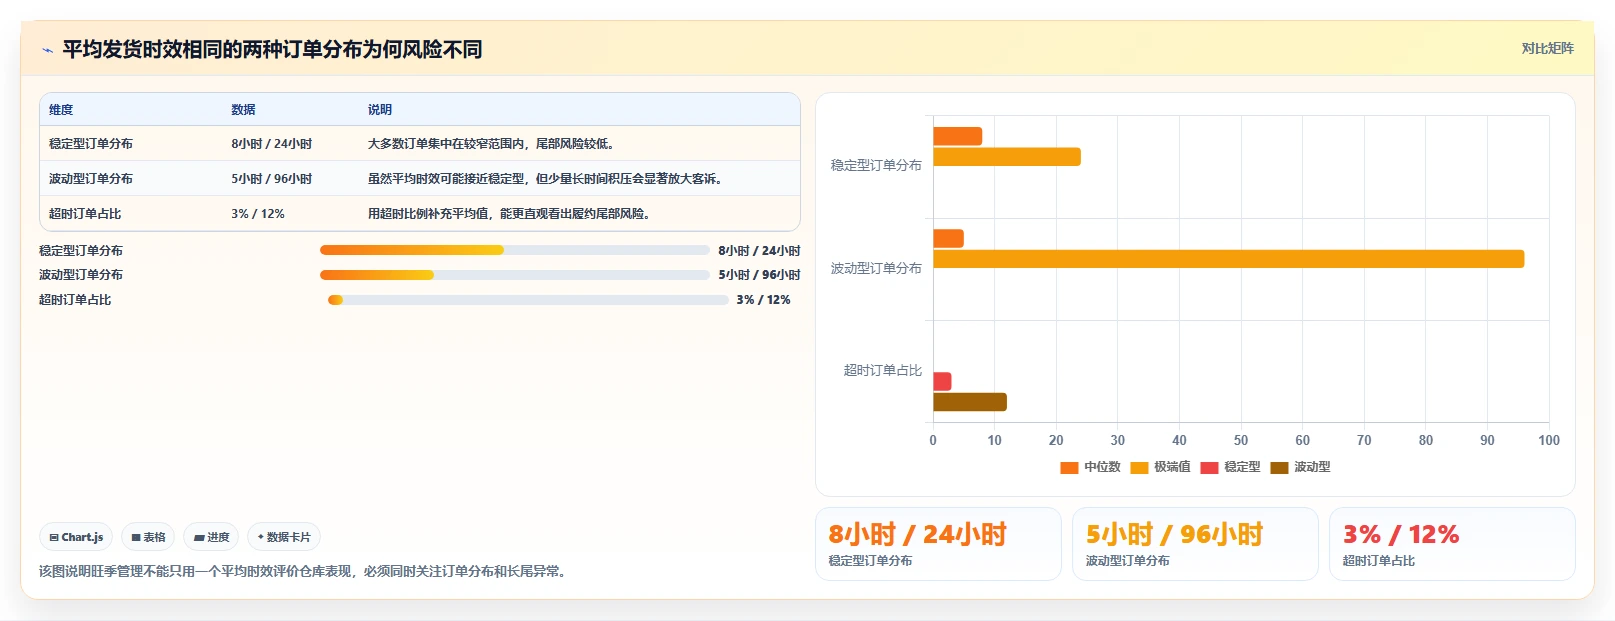Image resolution: width=1615 pixels, height=621 pixels.
Task: Click progress value label 3% / 12%
Action: (x=763, y=300)
